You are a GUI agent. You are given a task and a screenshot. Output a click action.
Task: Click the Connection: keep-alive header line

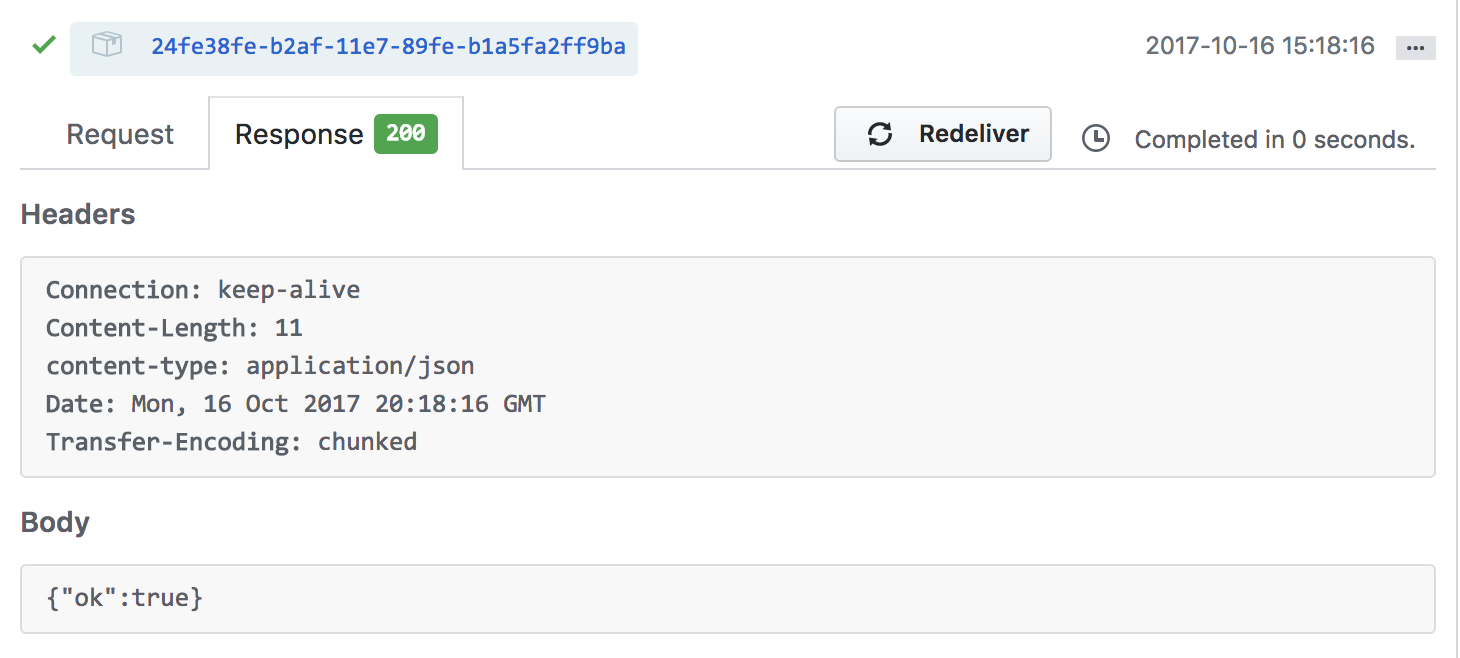coord(203,290)
